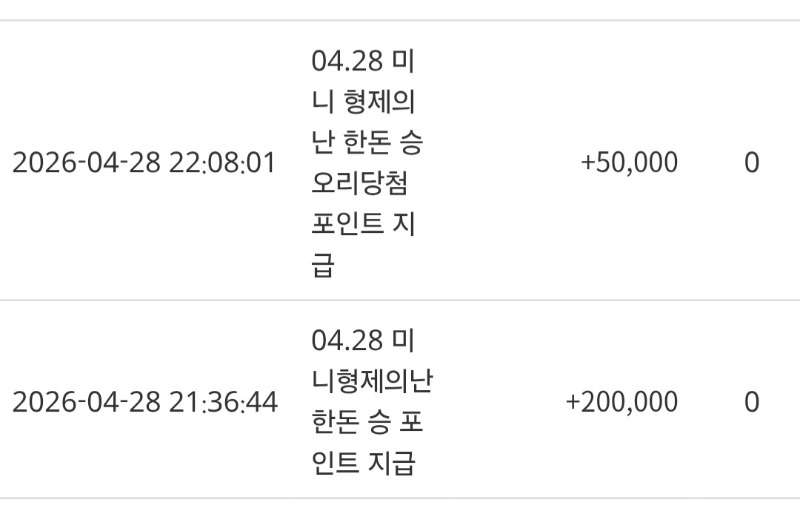Click the date 2026-04-28 in the +200,000 row

click(x=86, y=402)
